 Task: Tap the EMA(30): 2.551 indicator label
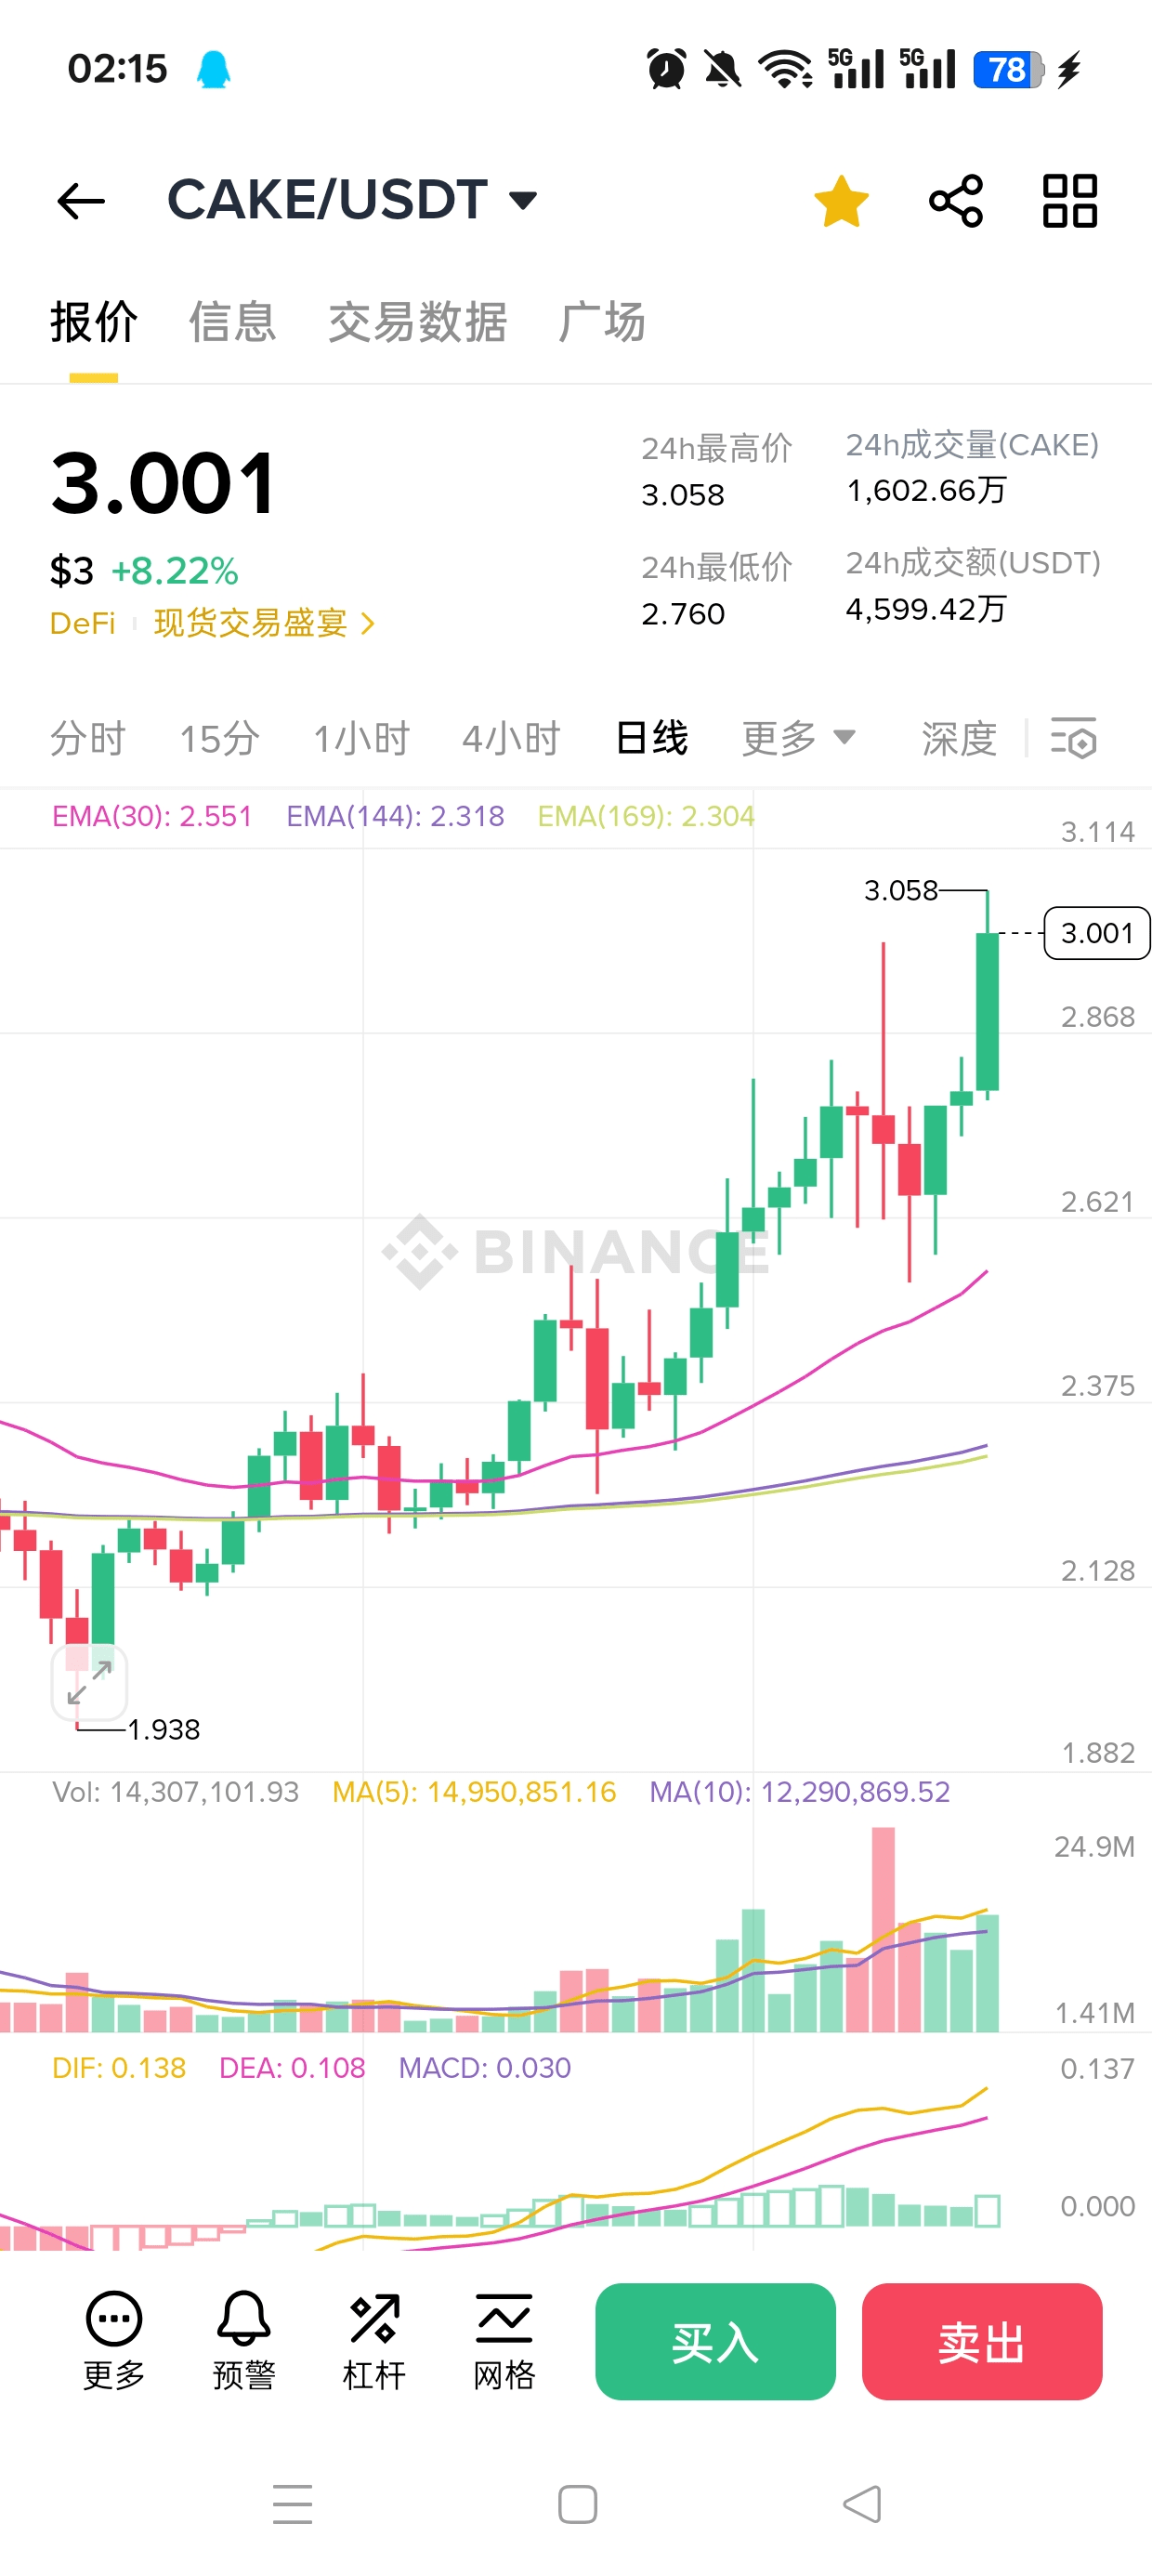coord(152,816)
